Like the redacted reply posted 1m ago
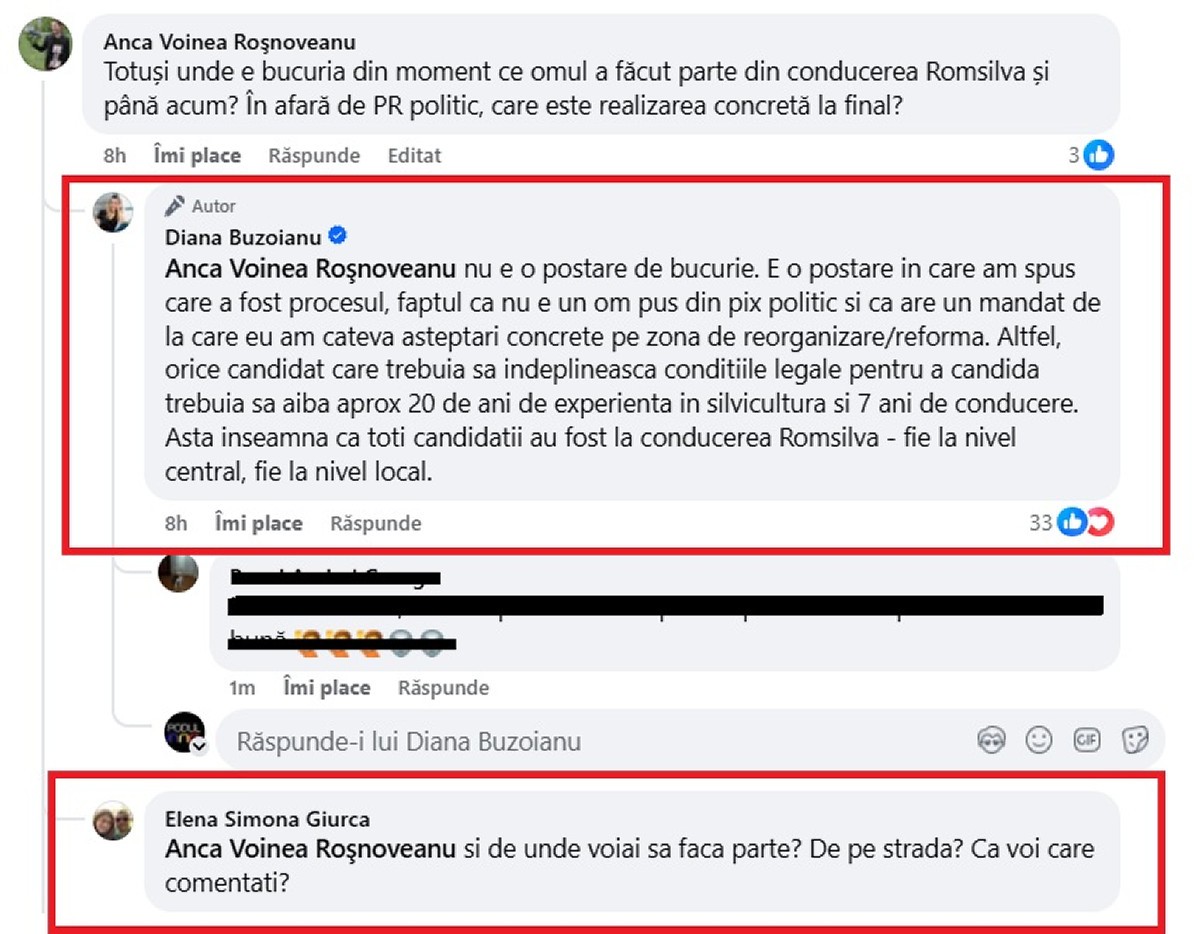This screenshot has height=934, width=1200. [x=327, y=688]
